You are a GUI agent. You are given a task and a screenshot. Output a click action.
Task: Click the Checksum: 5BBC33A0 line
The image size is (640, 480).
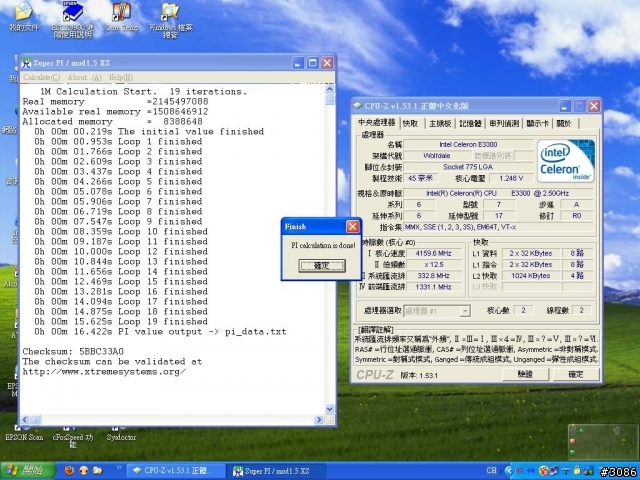[73, 351]
